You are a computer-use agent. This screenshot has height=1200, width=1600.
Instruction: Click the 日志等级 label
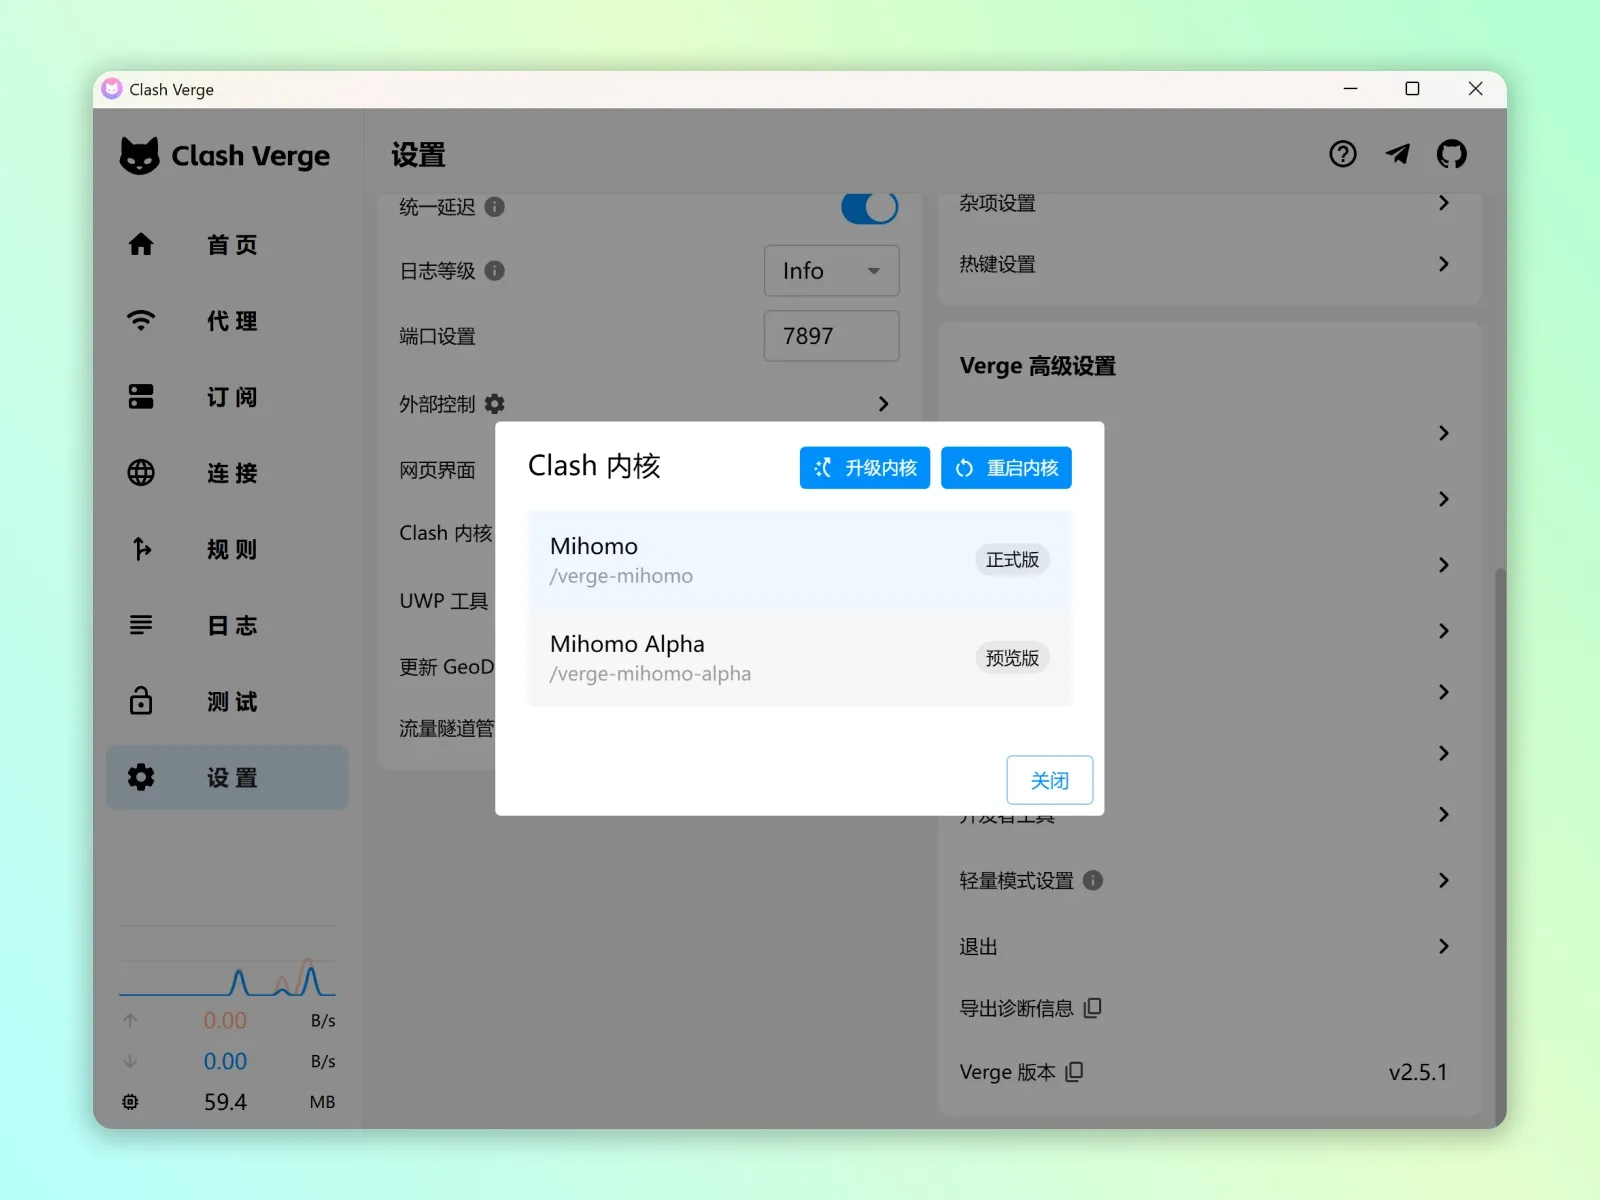click(437, 271)
